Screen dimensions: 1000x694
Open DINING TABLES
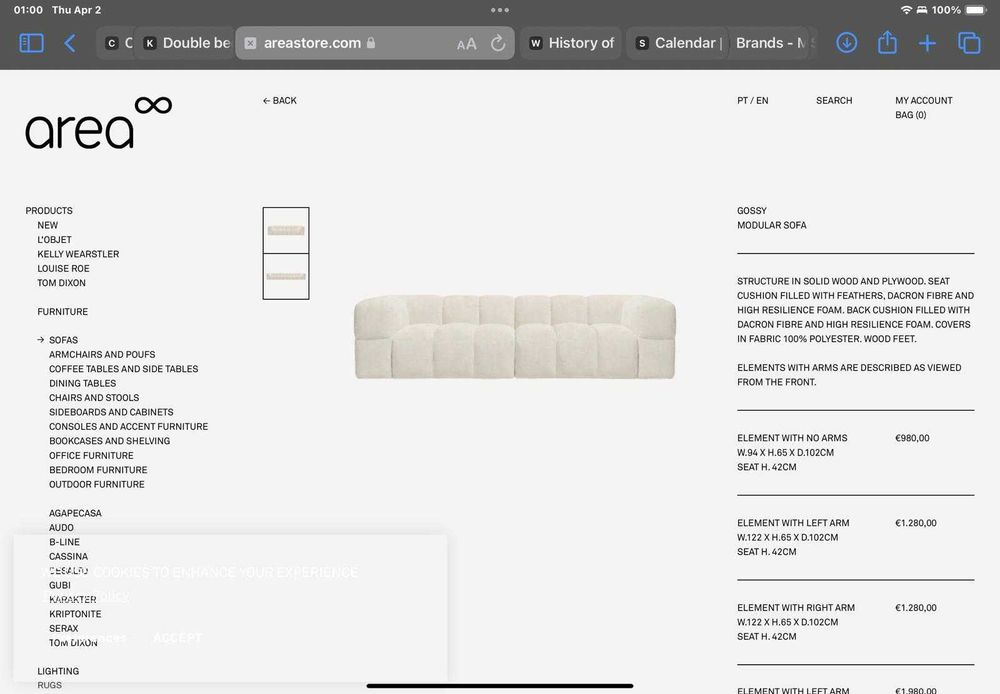tap(82, 383)
